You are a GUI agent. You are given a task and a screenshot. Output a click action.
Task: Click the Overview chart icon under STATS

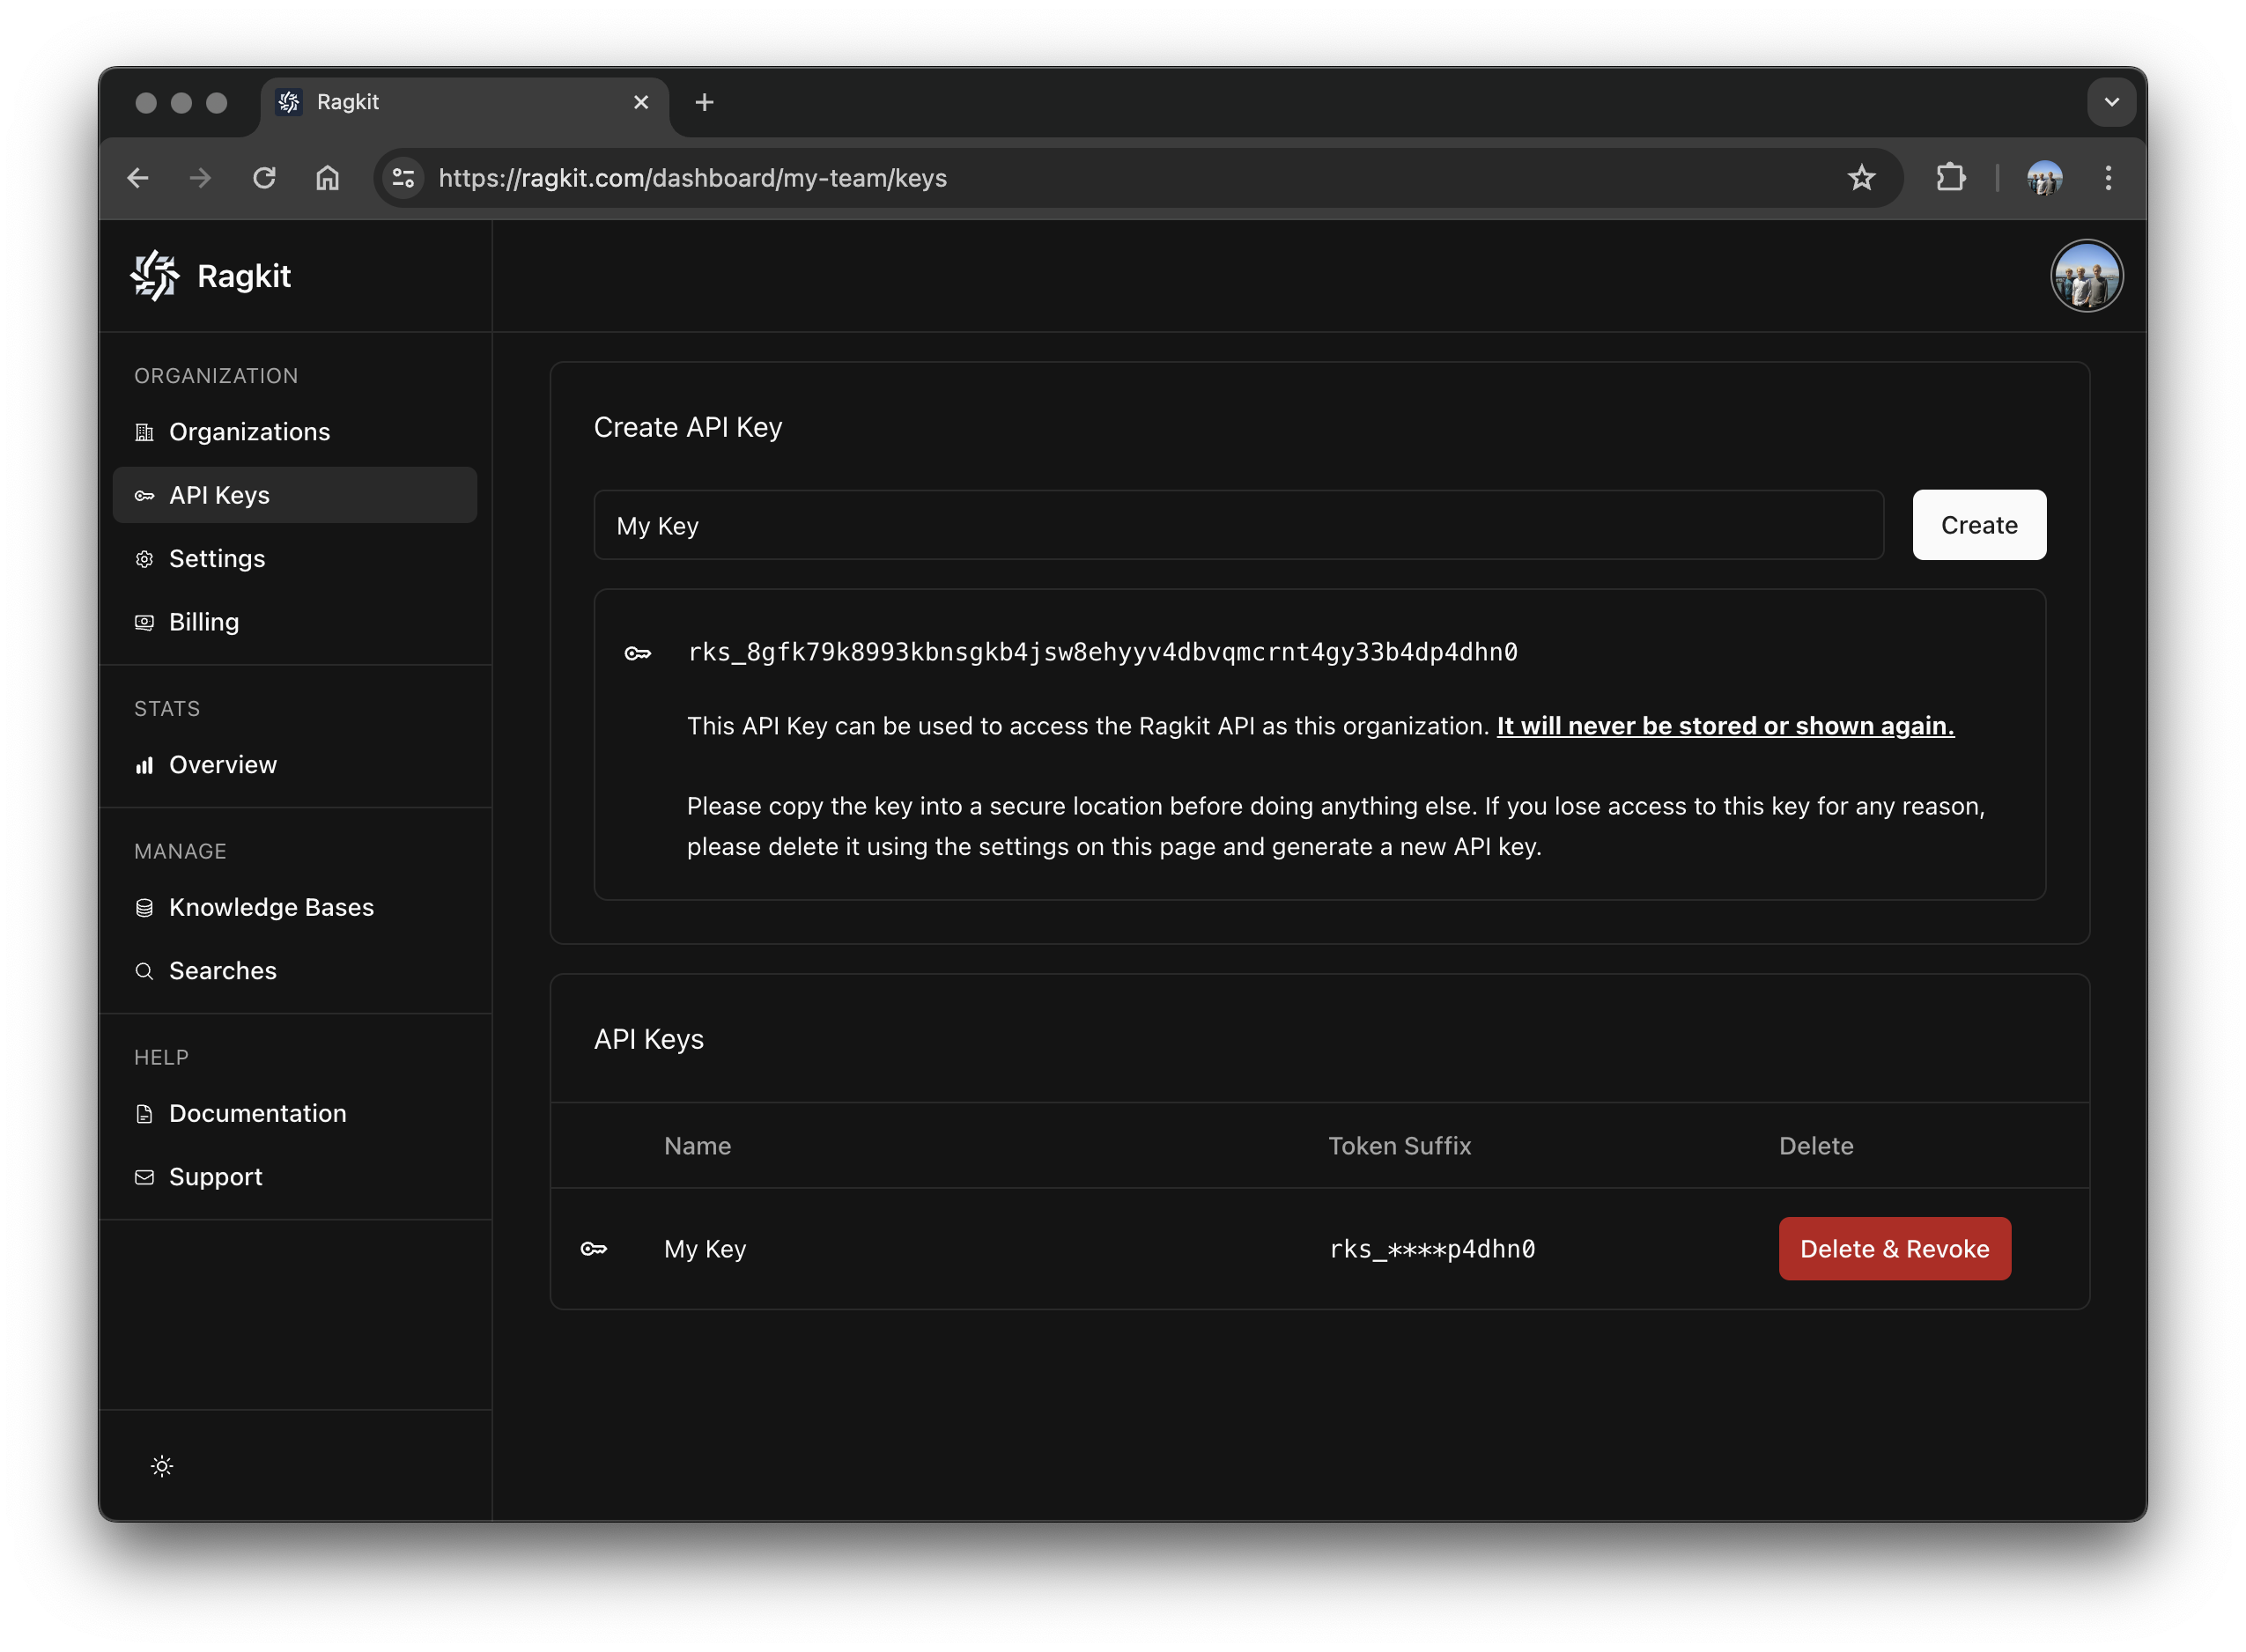144,764
